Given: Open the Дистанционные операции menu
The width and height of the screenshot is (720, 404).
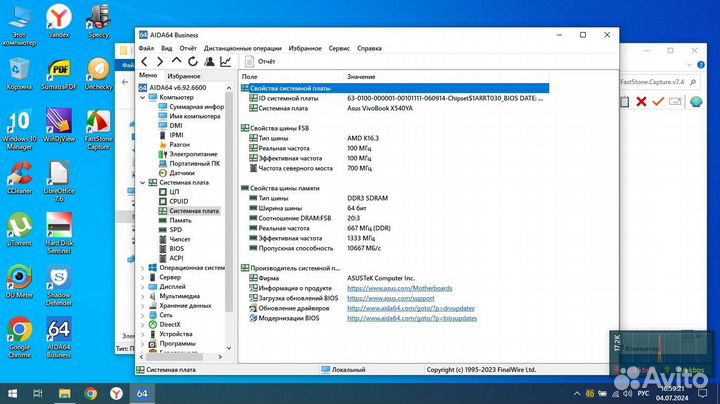Looking at the screenshot, I should (x=242, y=48).
